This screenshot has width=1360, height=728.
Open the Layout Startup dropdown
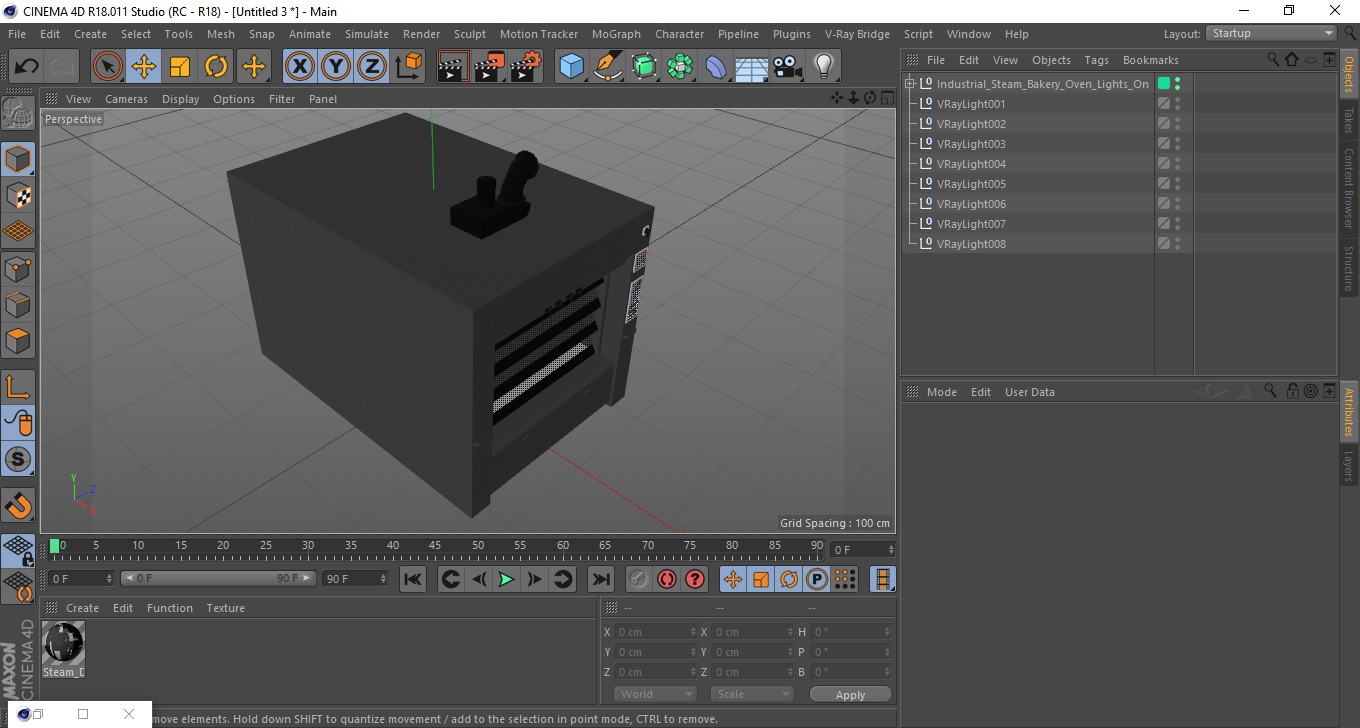(x=1271, y=33)
